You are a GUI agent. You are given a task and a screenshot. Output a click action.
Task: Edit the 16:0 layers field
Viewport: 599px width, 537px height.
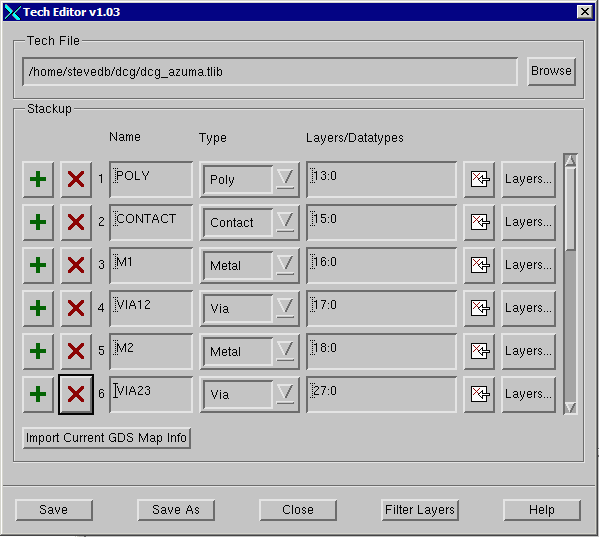(382, 265)
